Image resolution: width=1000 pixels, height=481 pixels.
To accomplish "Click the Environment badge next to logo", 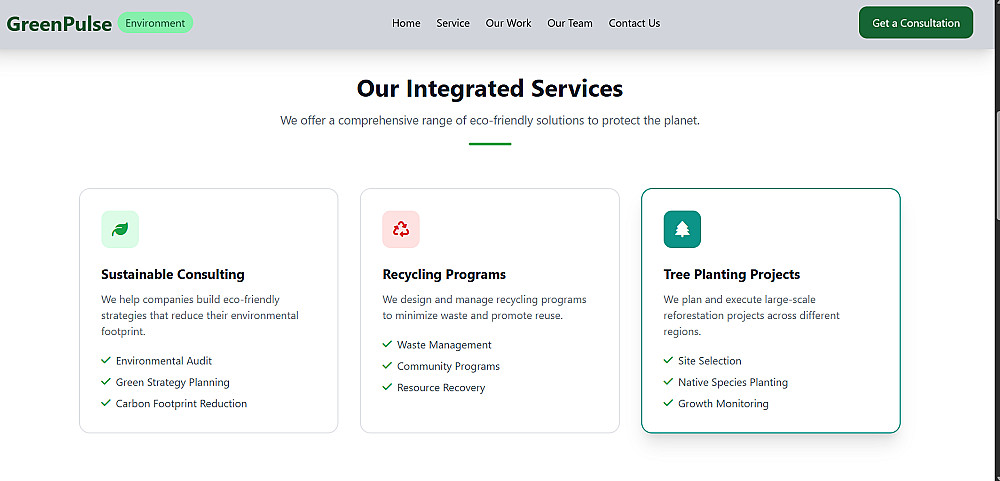I will click(155, 23).
